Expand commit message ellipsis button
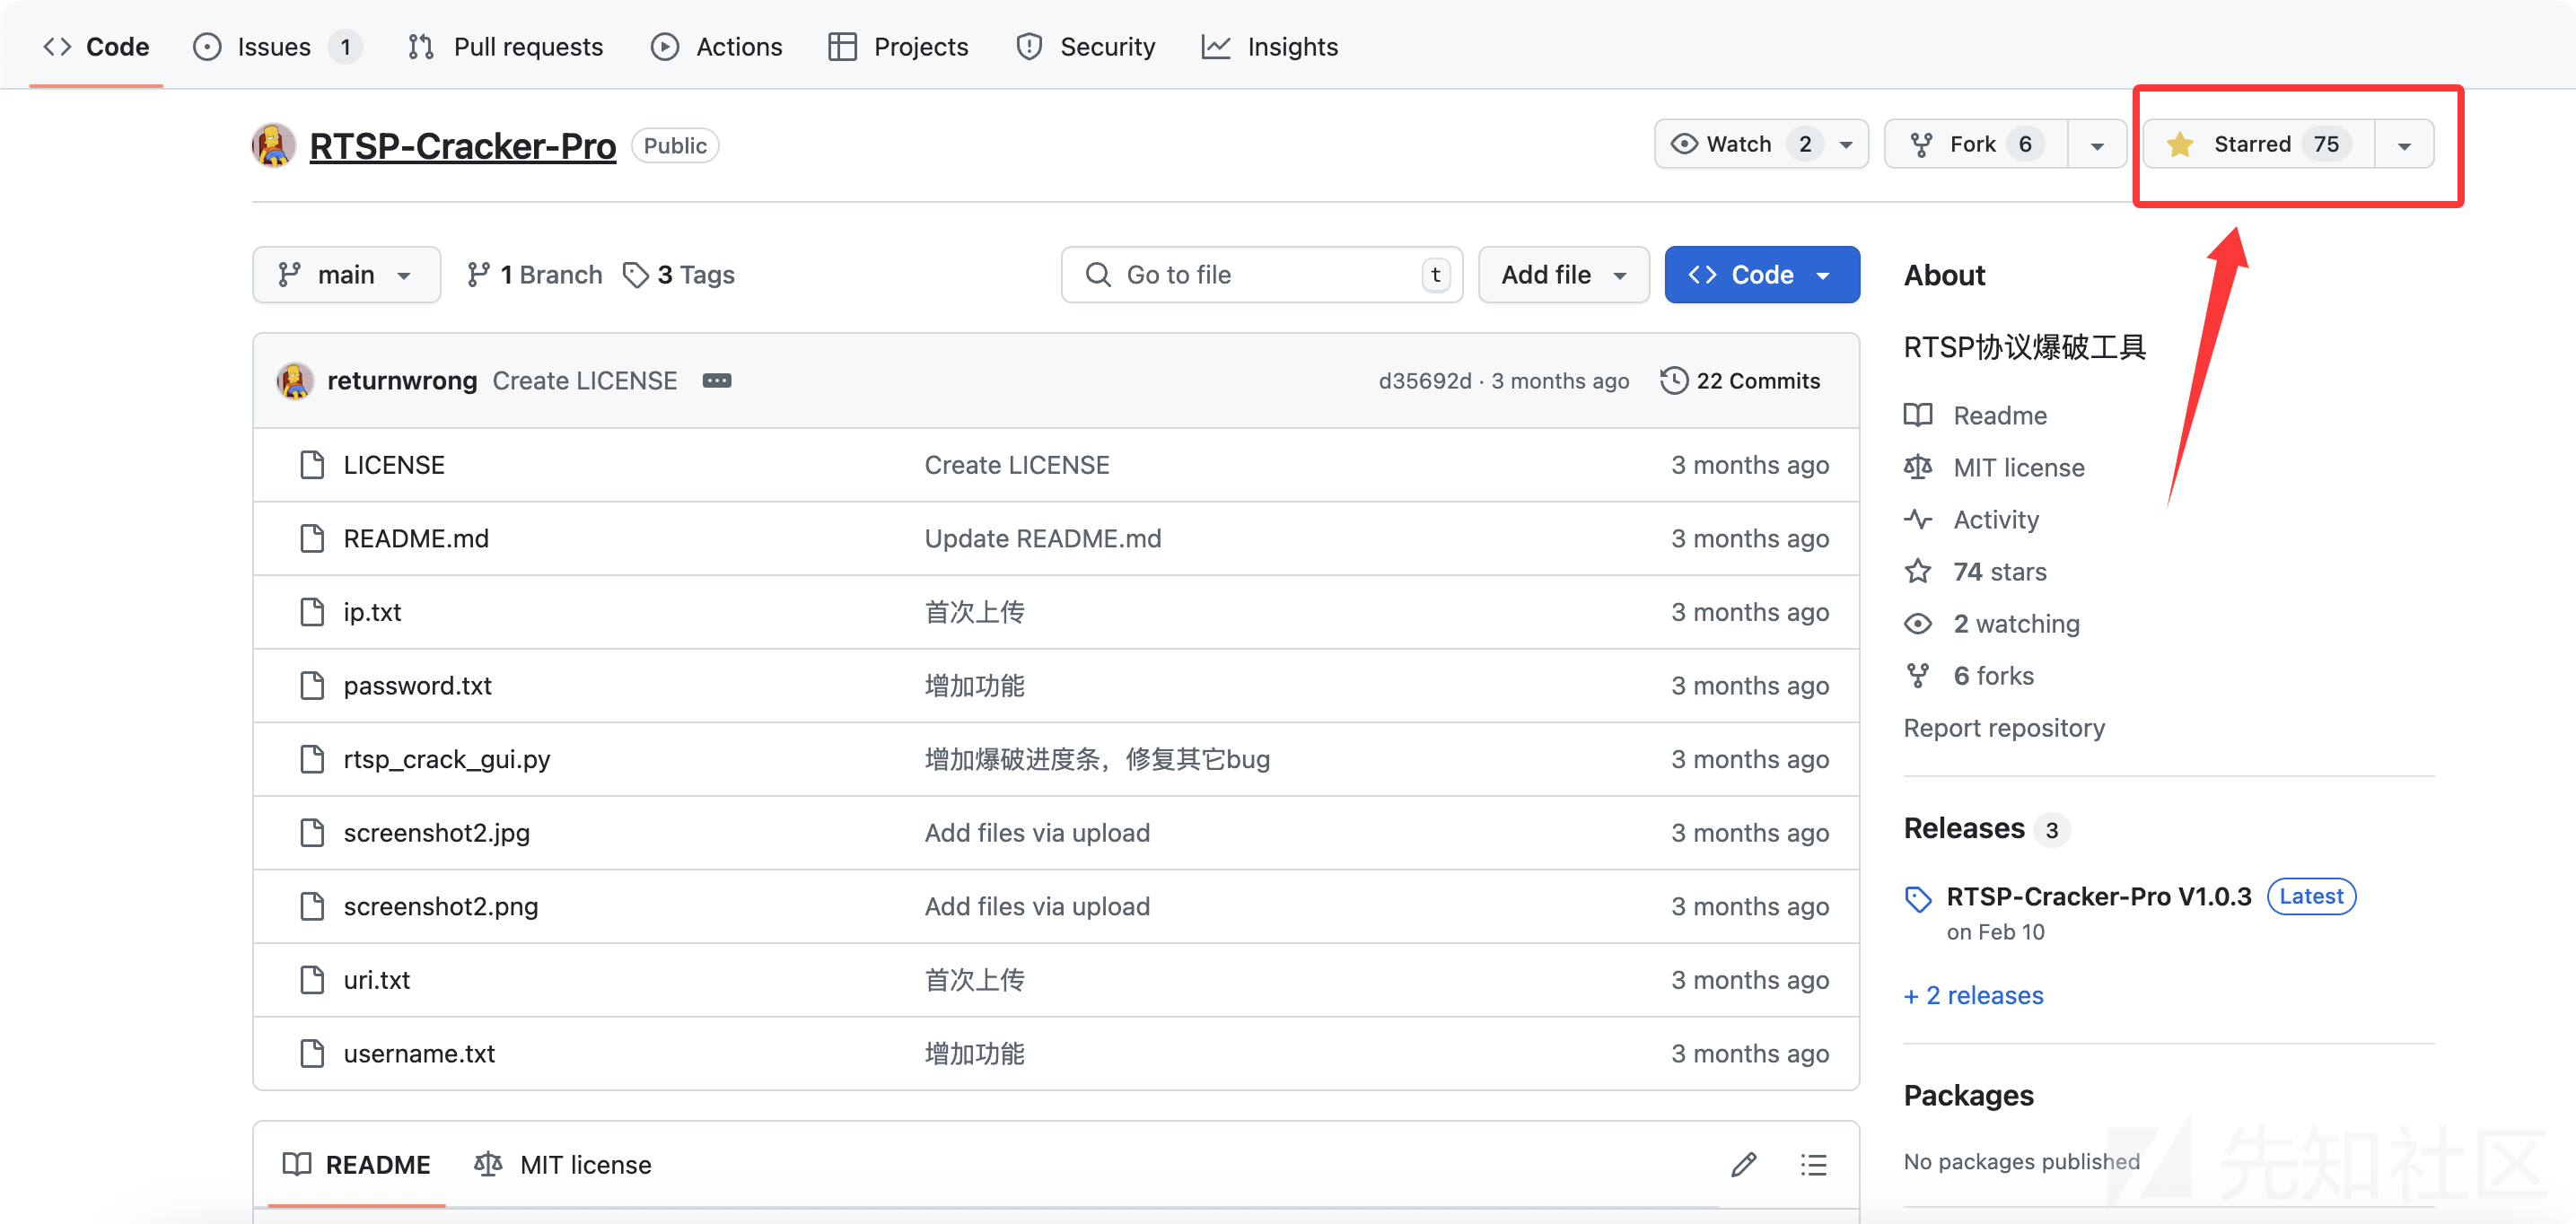Image resolution: width=2576 pixels, height=1224 pixels. [717, 381]
